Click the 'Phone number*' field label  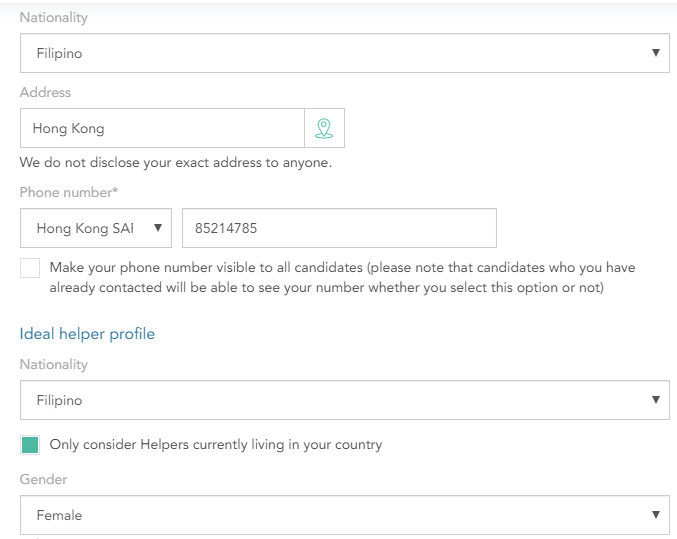[x=69, y=192]
